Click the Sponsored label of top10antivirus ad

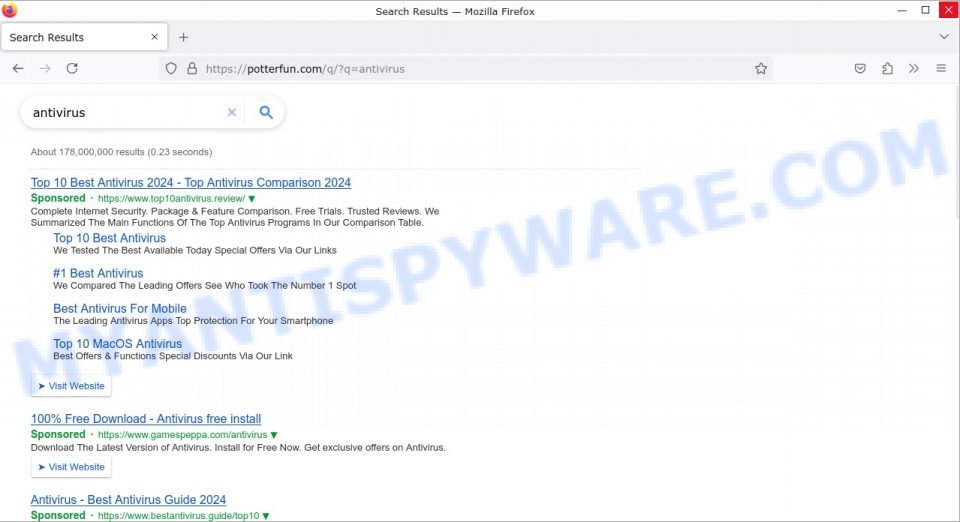pyautogui.click(x=58, y=198)
